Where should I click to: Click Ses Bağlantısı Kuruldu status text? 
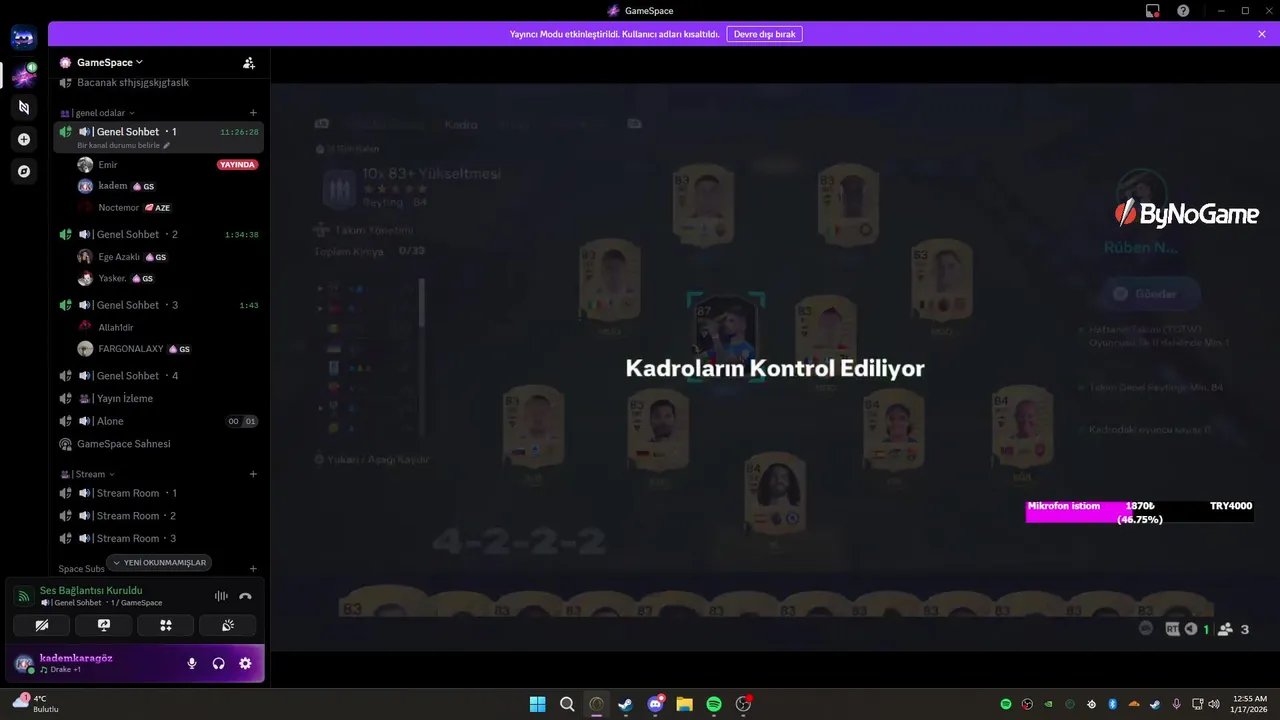coord(91,591)
